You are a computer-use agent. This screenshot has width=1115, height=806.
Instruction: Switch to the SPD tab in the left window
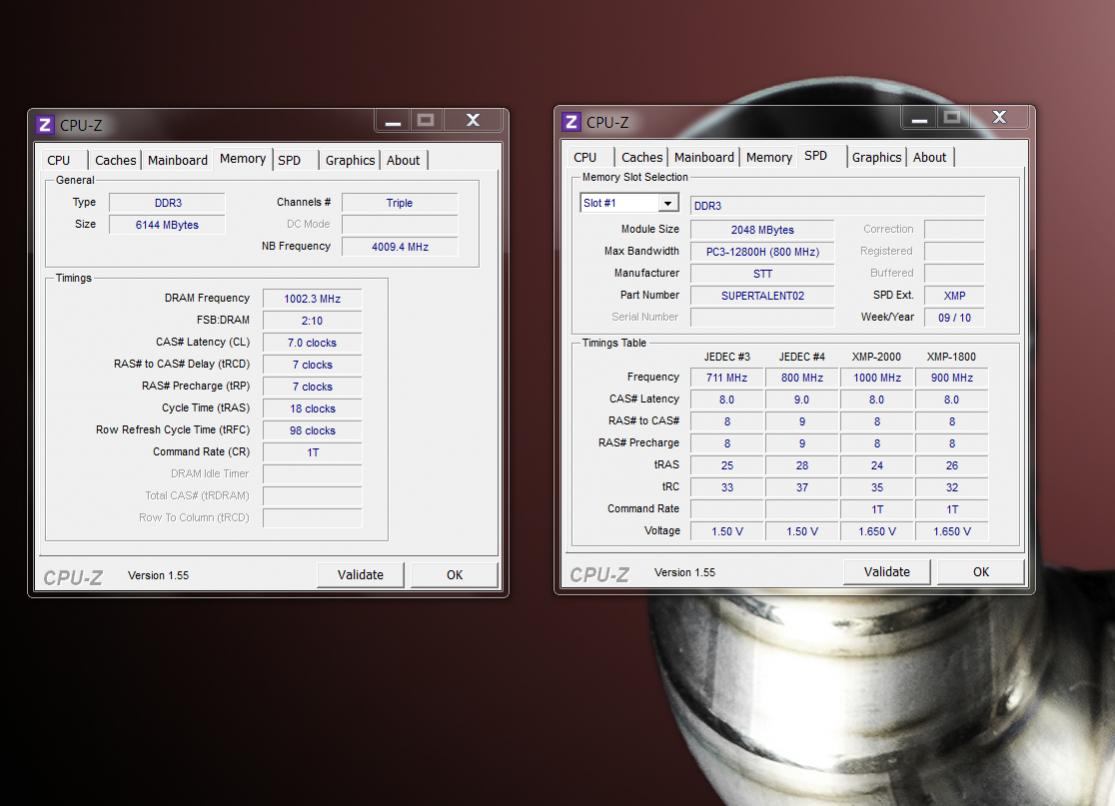click(x=289, y=160)
